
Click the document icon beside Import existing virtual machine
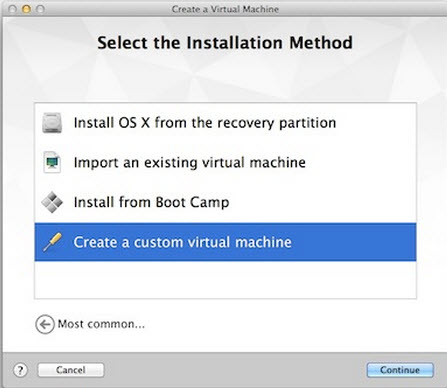click(x=52, y=162)
